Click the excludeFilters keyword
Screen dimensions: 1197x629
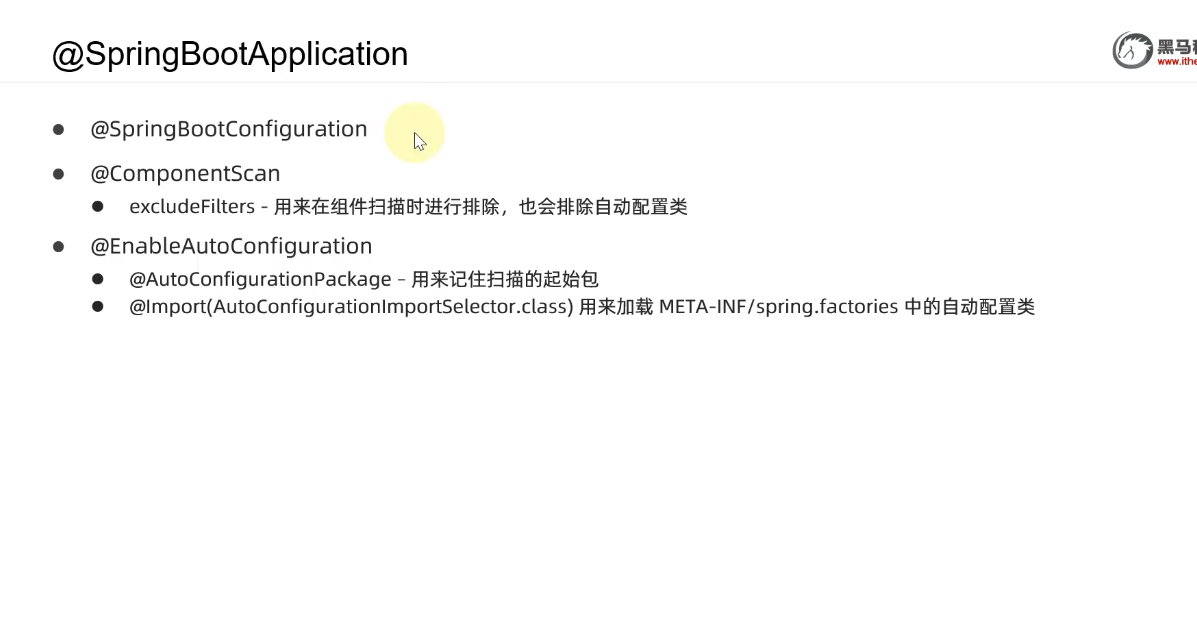click(x=192, y=207)
